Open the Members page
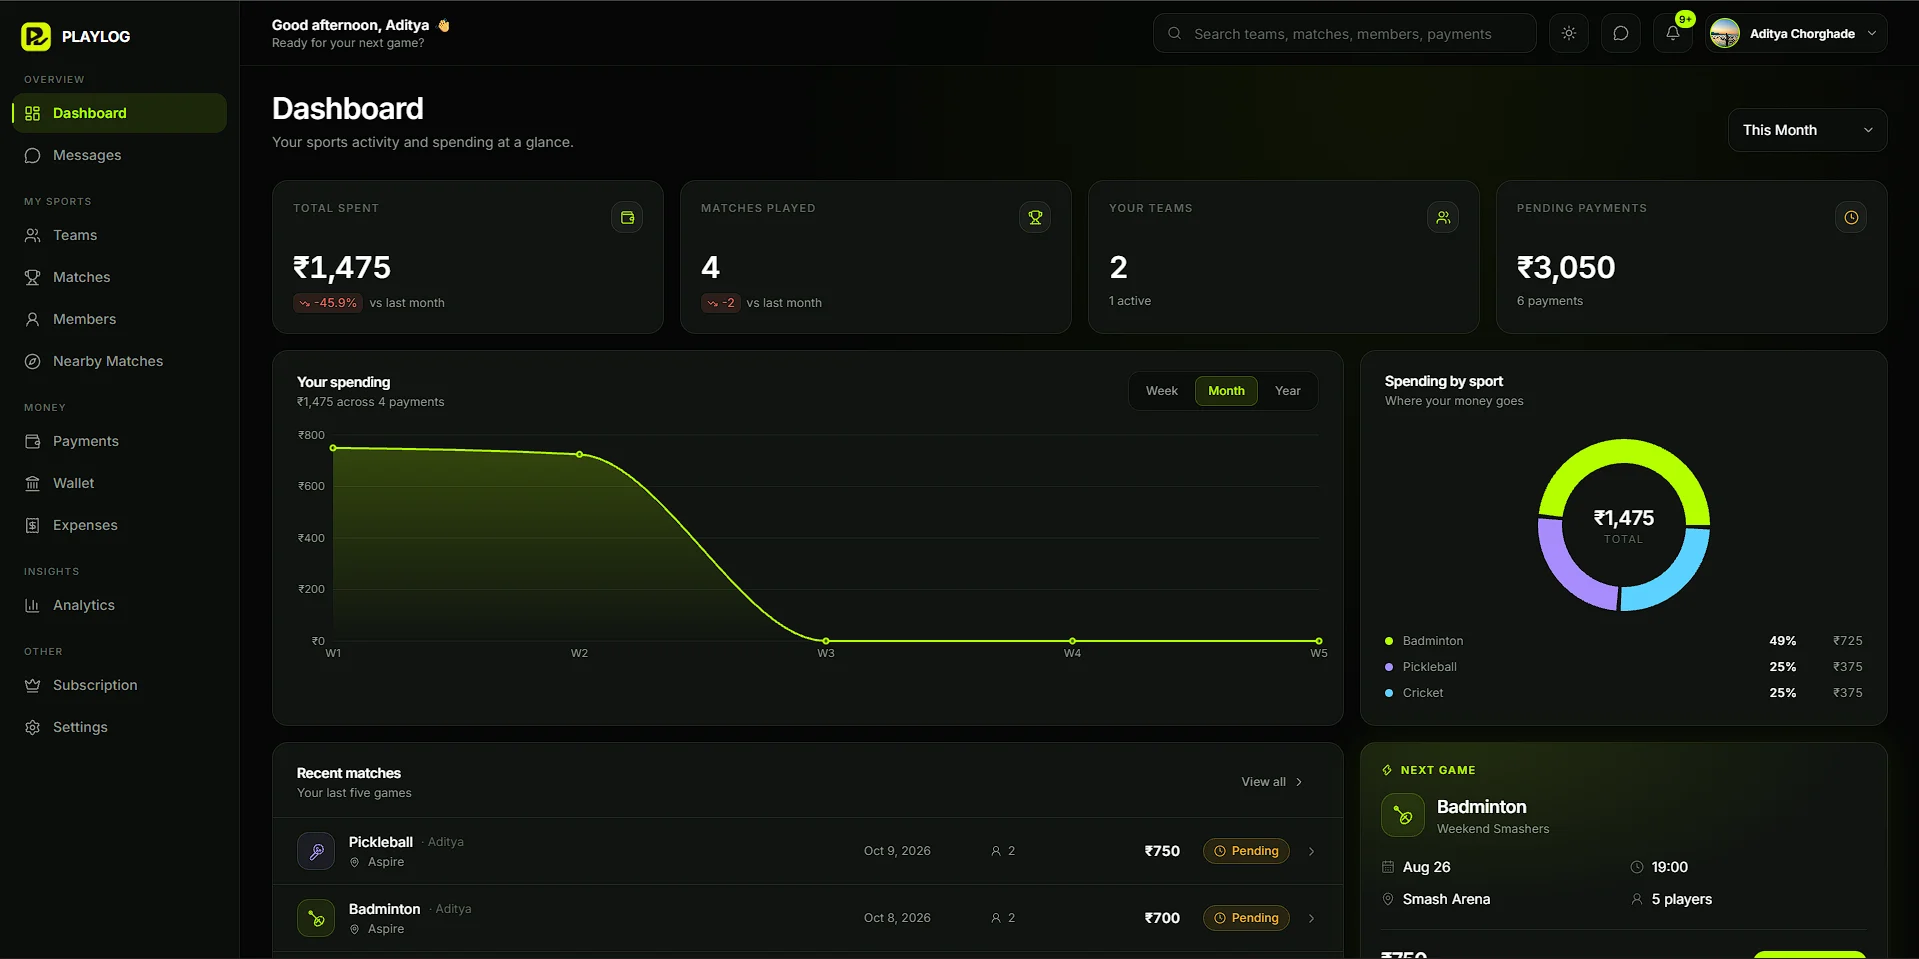This screenshot has height=959, width=1919. click(x=120, y=319)
